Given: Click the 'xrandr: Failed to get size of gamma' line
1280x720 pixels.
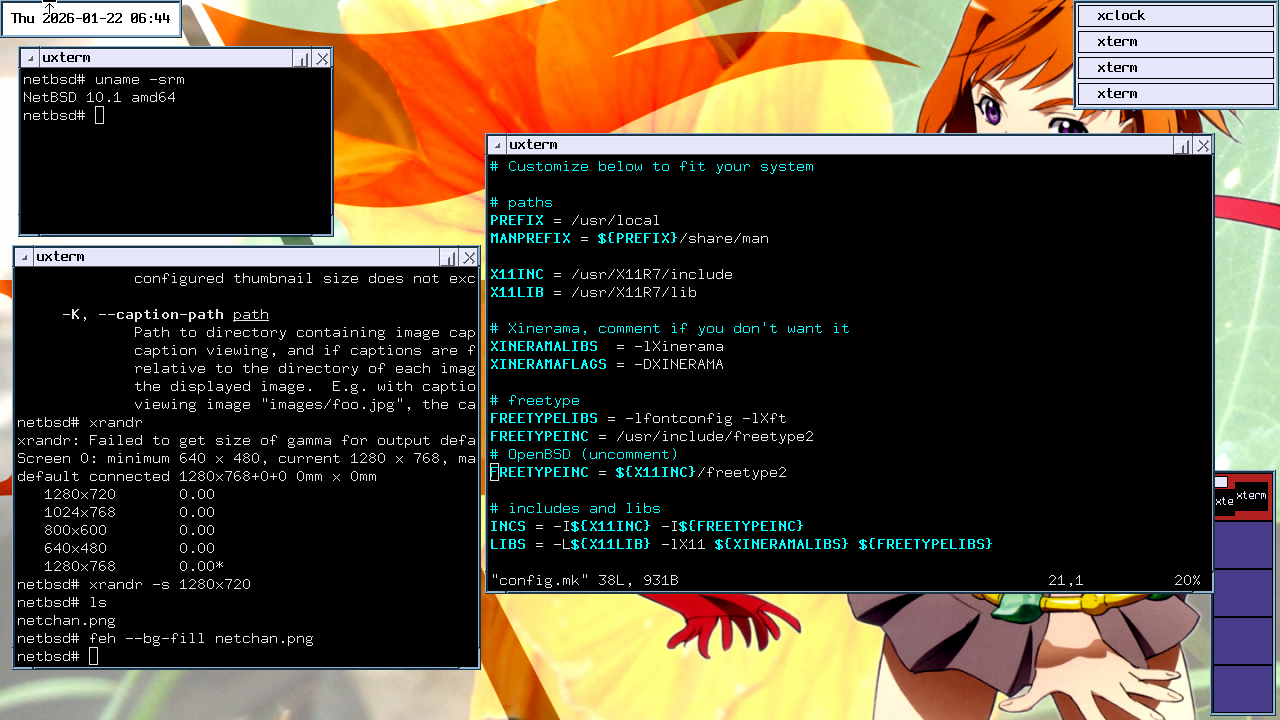Looking at the screenshot, I should pyautogui.click(x=246, y=441).
